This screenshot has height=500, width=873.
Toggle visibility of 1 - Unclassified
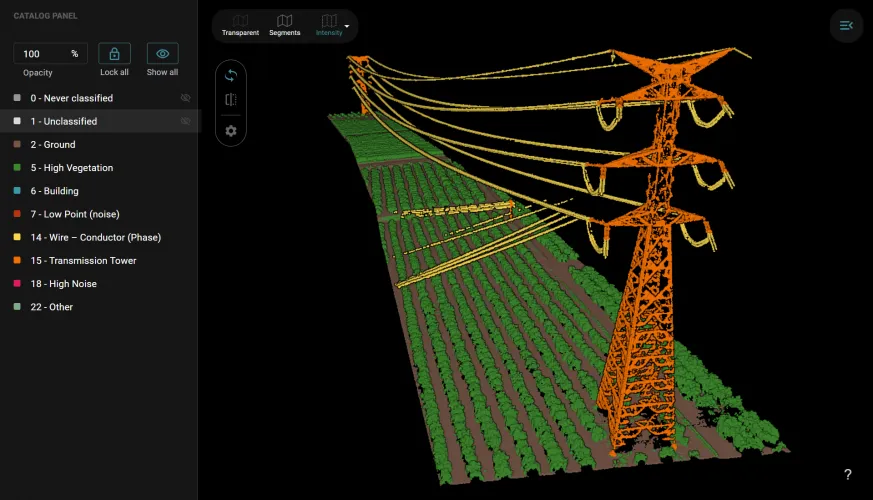pos(185,121)
